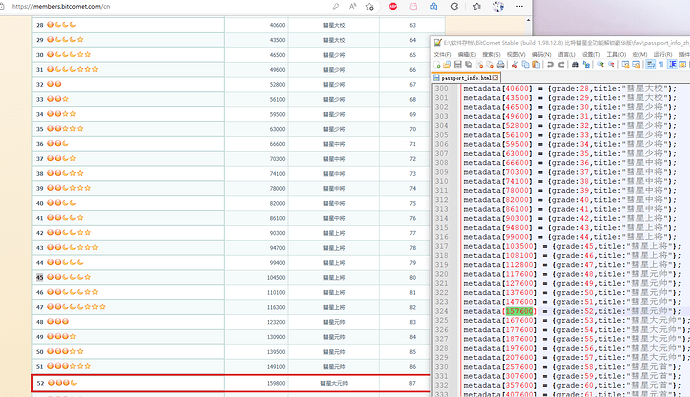
Task: Undo the last edit via toolbar arrow
Action: pyautogui.click(x=550, y=65)
